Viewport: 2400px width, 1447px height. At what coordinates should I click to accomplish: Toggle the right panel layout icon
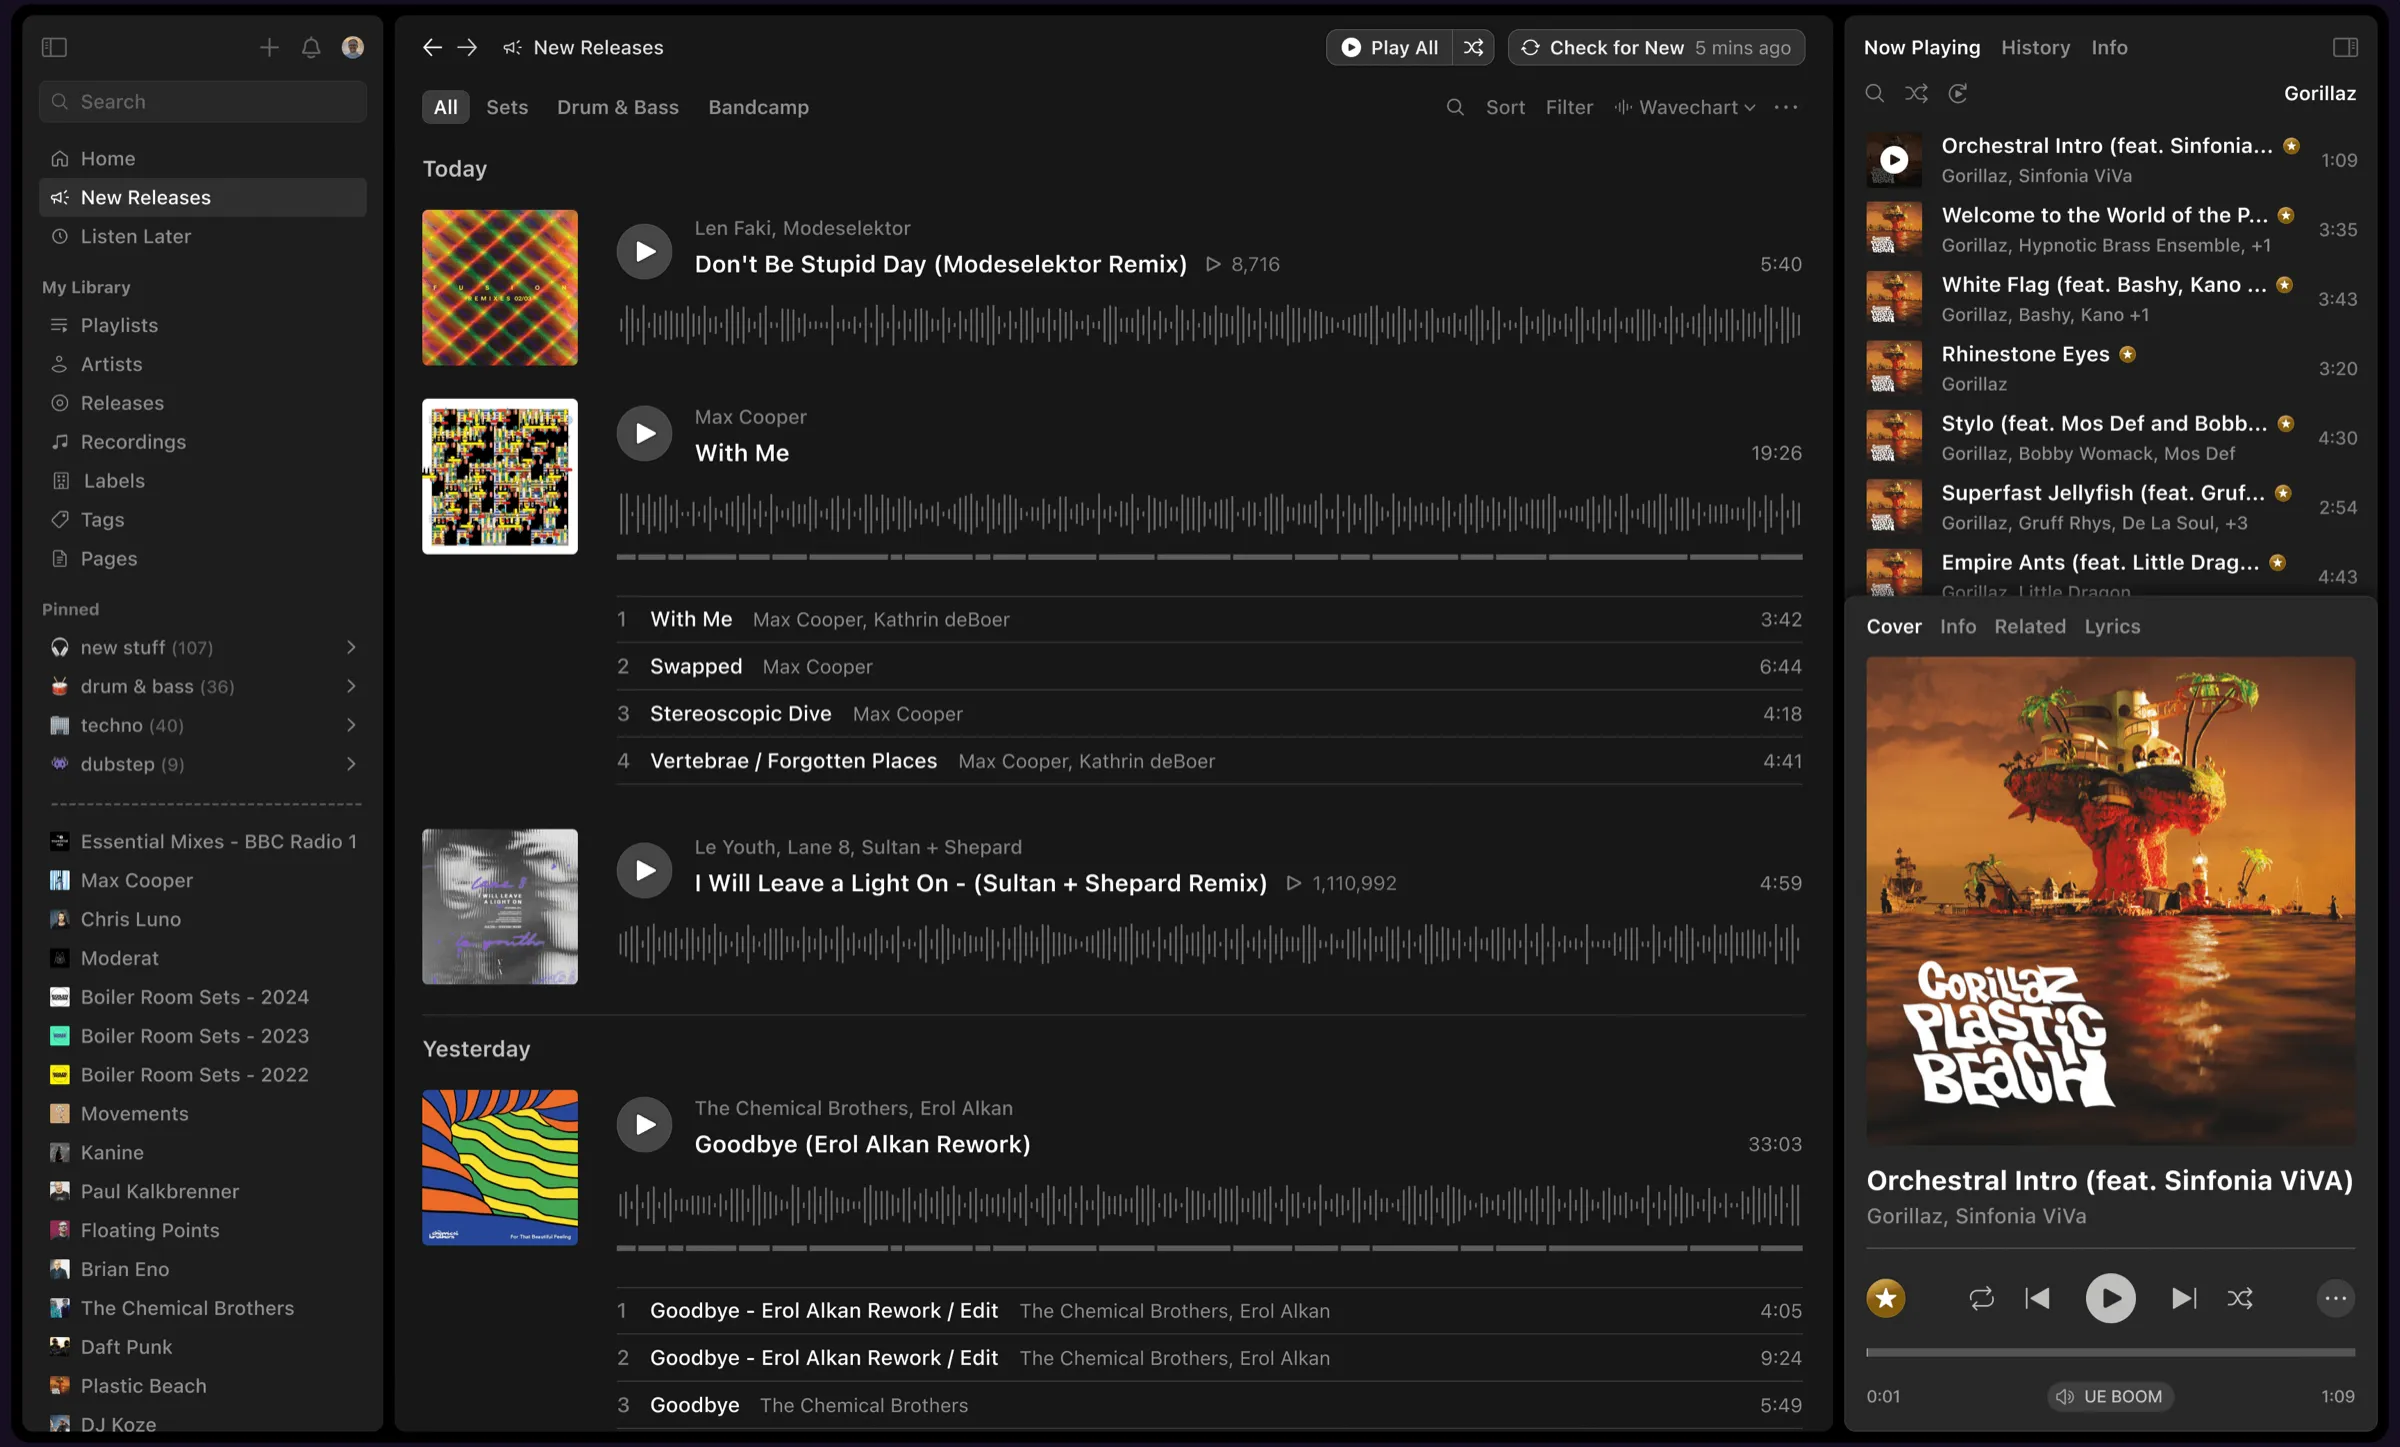pos(2345,47)
